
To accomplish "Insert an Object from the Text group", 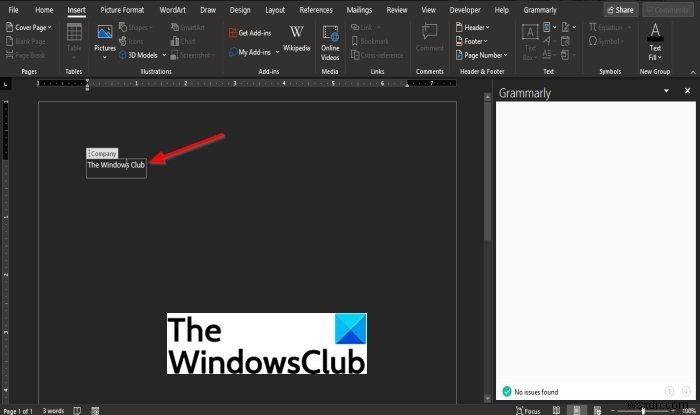I will [568, 55].
